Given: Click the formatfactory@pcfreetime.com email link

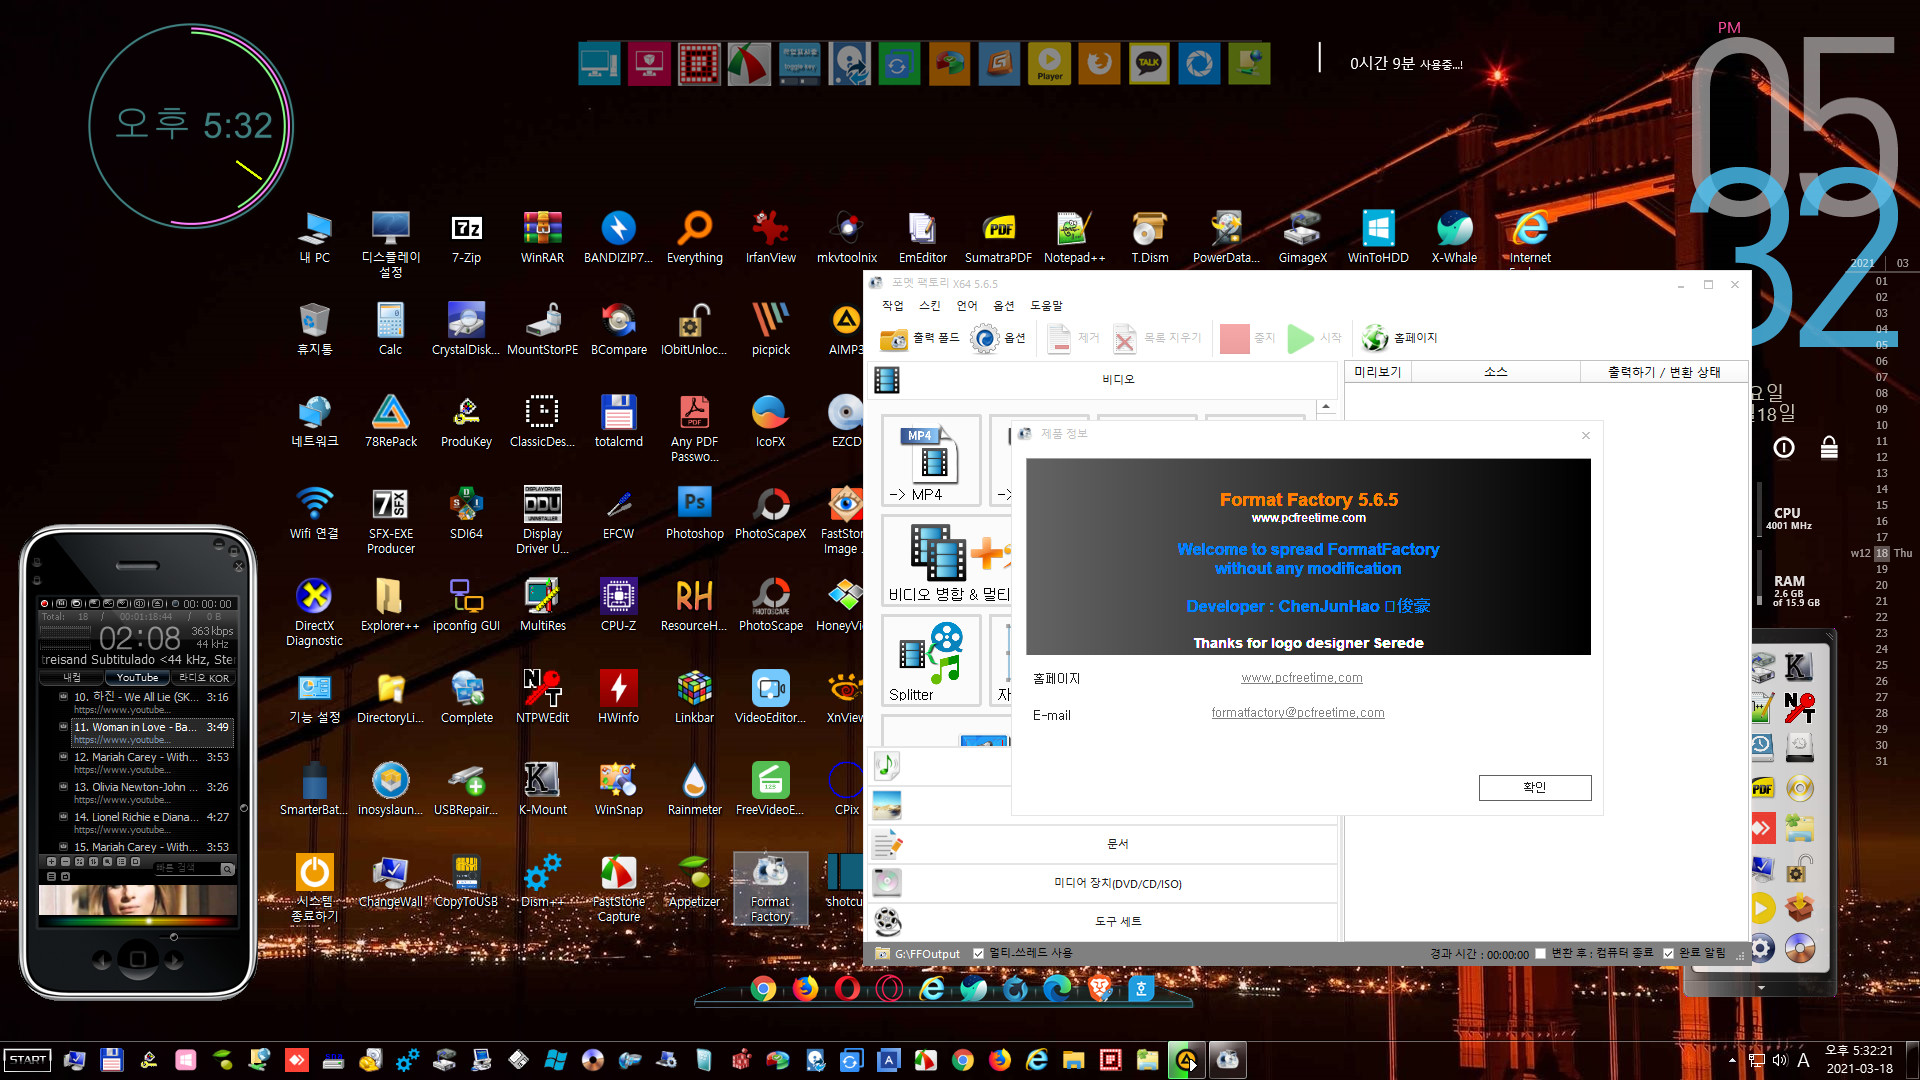Looking at the screenshot, I should [x=1298, y=713].
